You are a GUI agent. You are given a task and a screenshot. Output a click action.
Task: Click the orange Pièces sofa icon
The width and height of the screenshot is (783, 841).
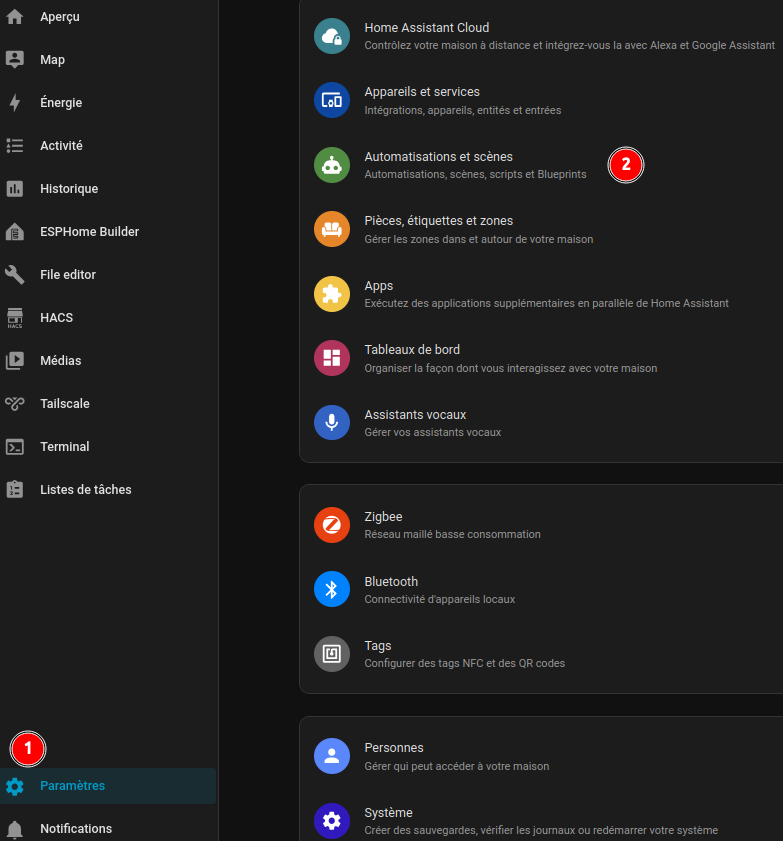coord(332,230)
